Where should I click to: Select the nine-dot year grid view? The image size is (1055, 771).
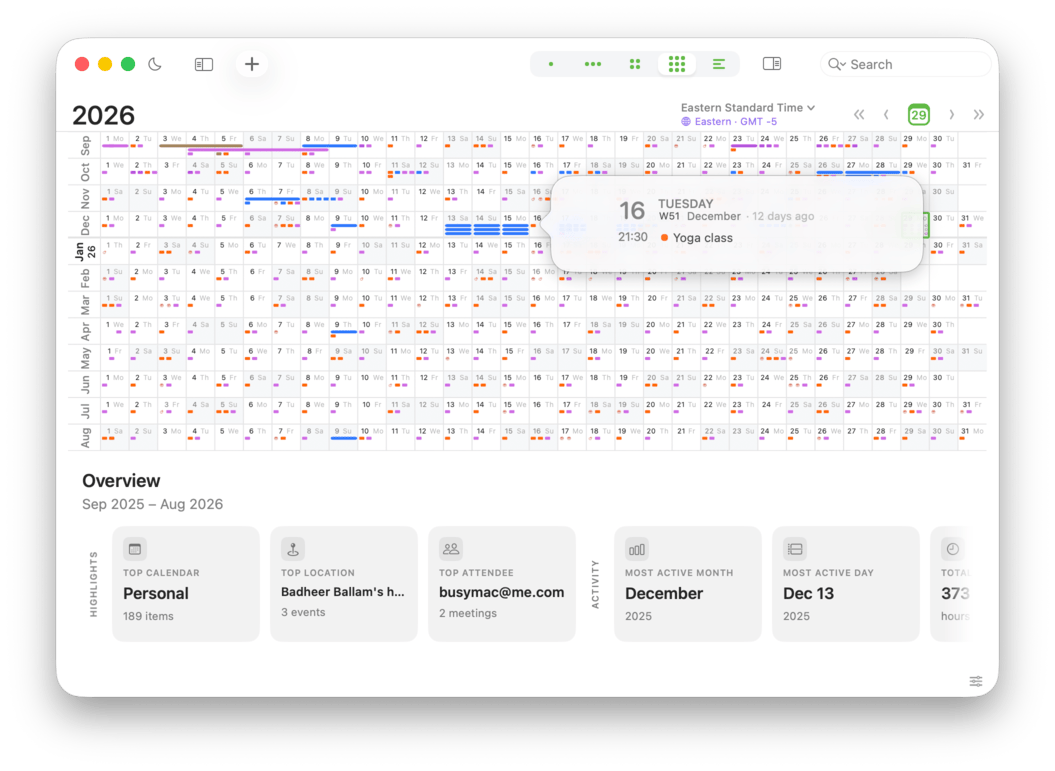pos(677,64)
